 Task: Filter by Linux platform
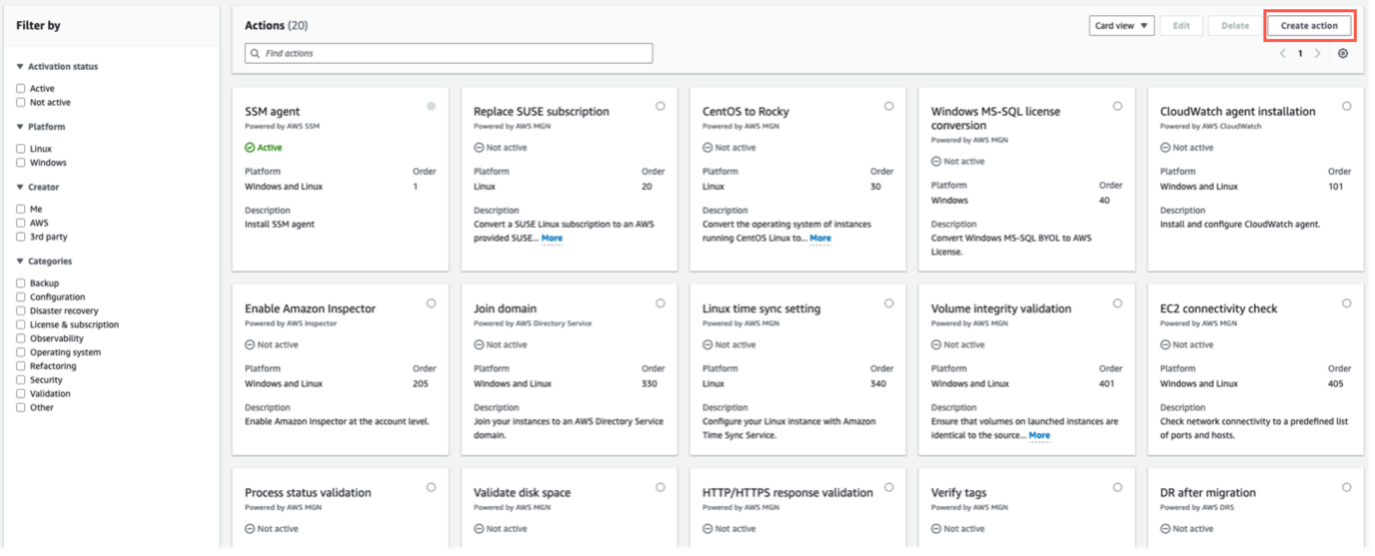(21, 149)
